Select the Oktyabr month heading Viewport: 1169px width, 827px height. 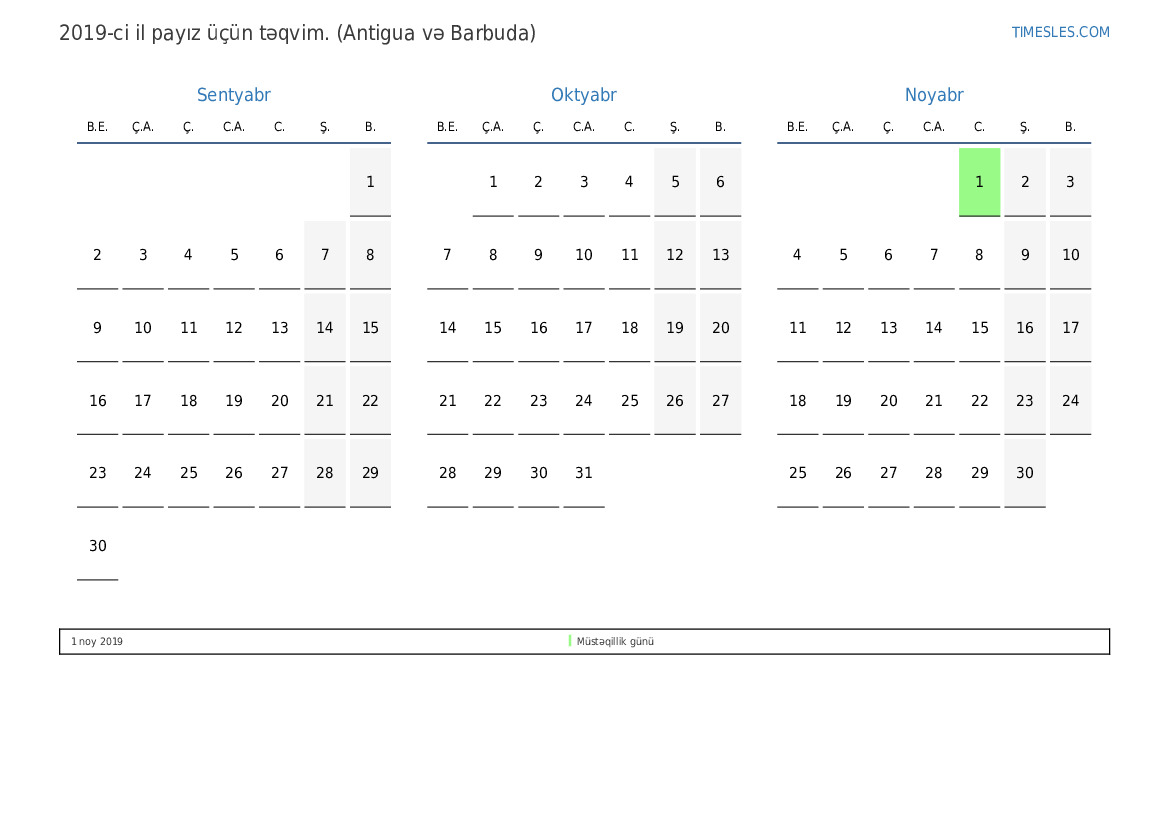click(583, 95)
